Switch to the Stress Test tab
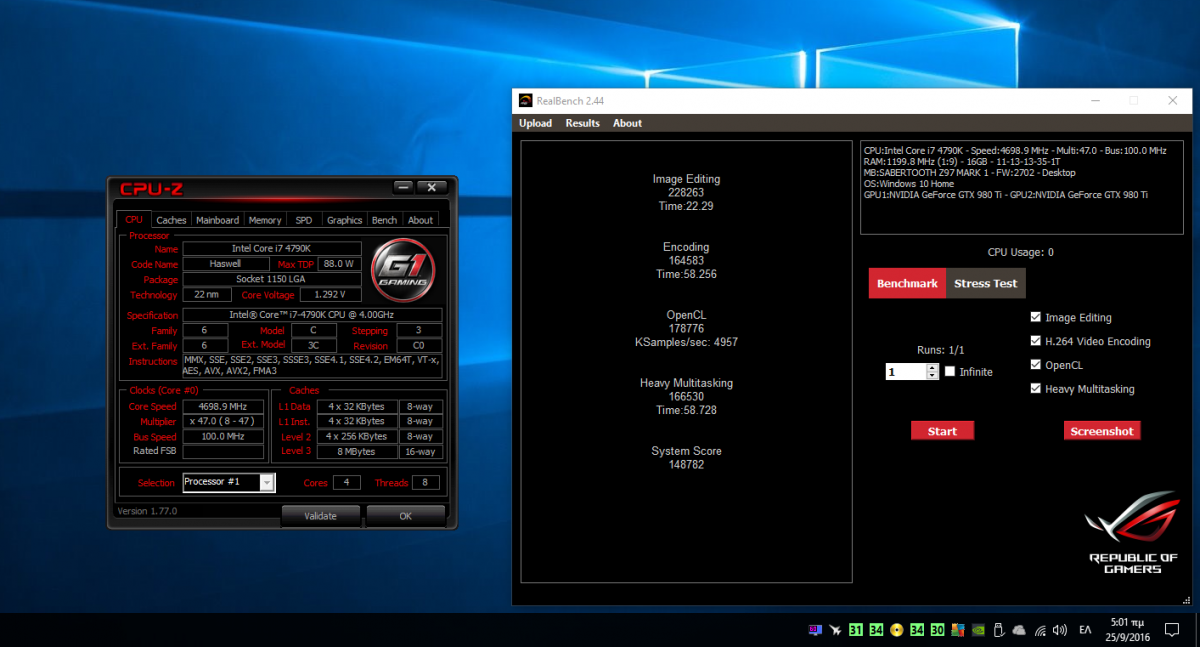 coord(985,283)
